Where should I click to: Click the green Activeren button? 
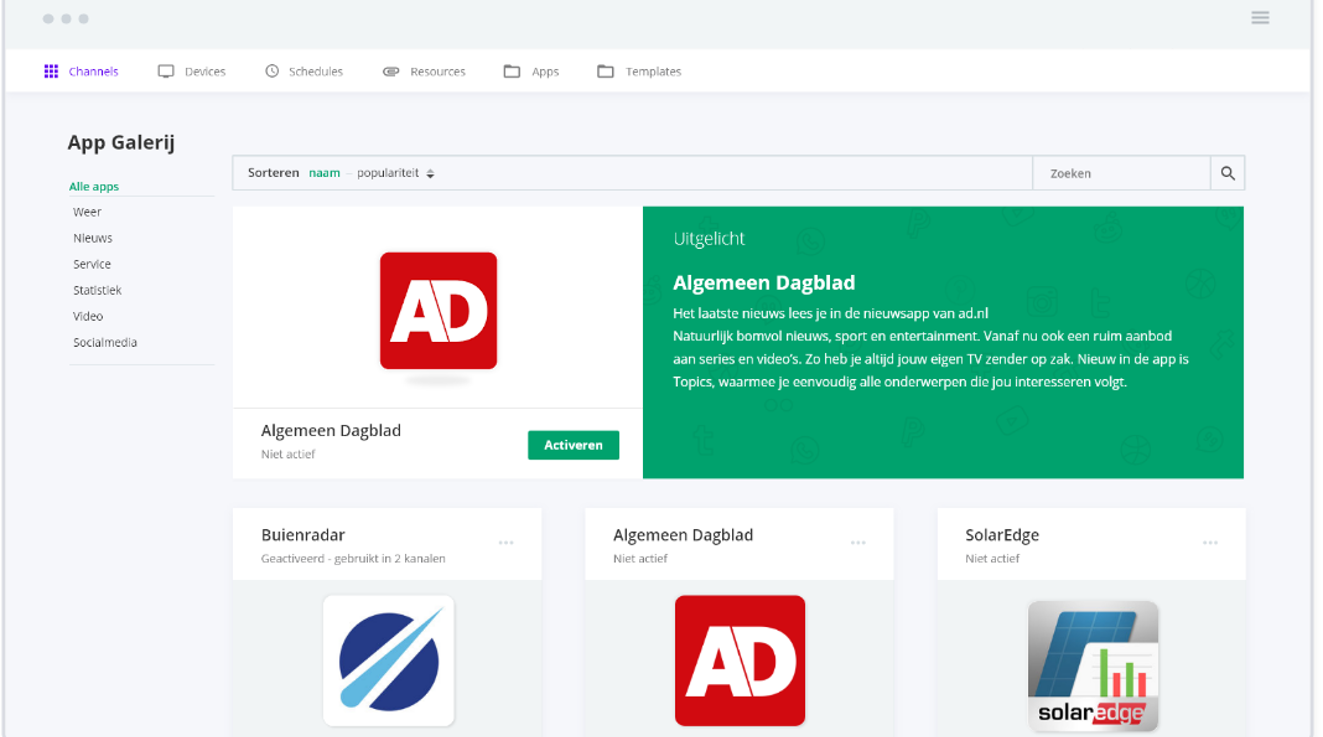tap(573, 445)
